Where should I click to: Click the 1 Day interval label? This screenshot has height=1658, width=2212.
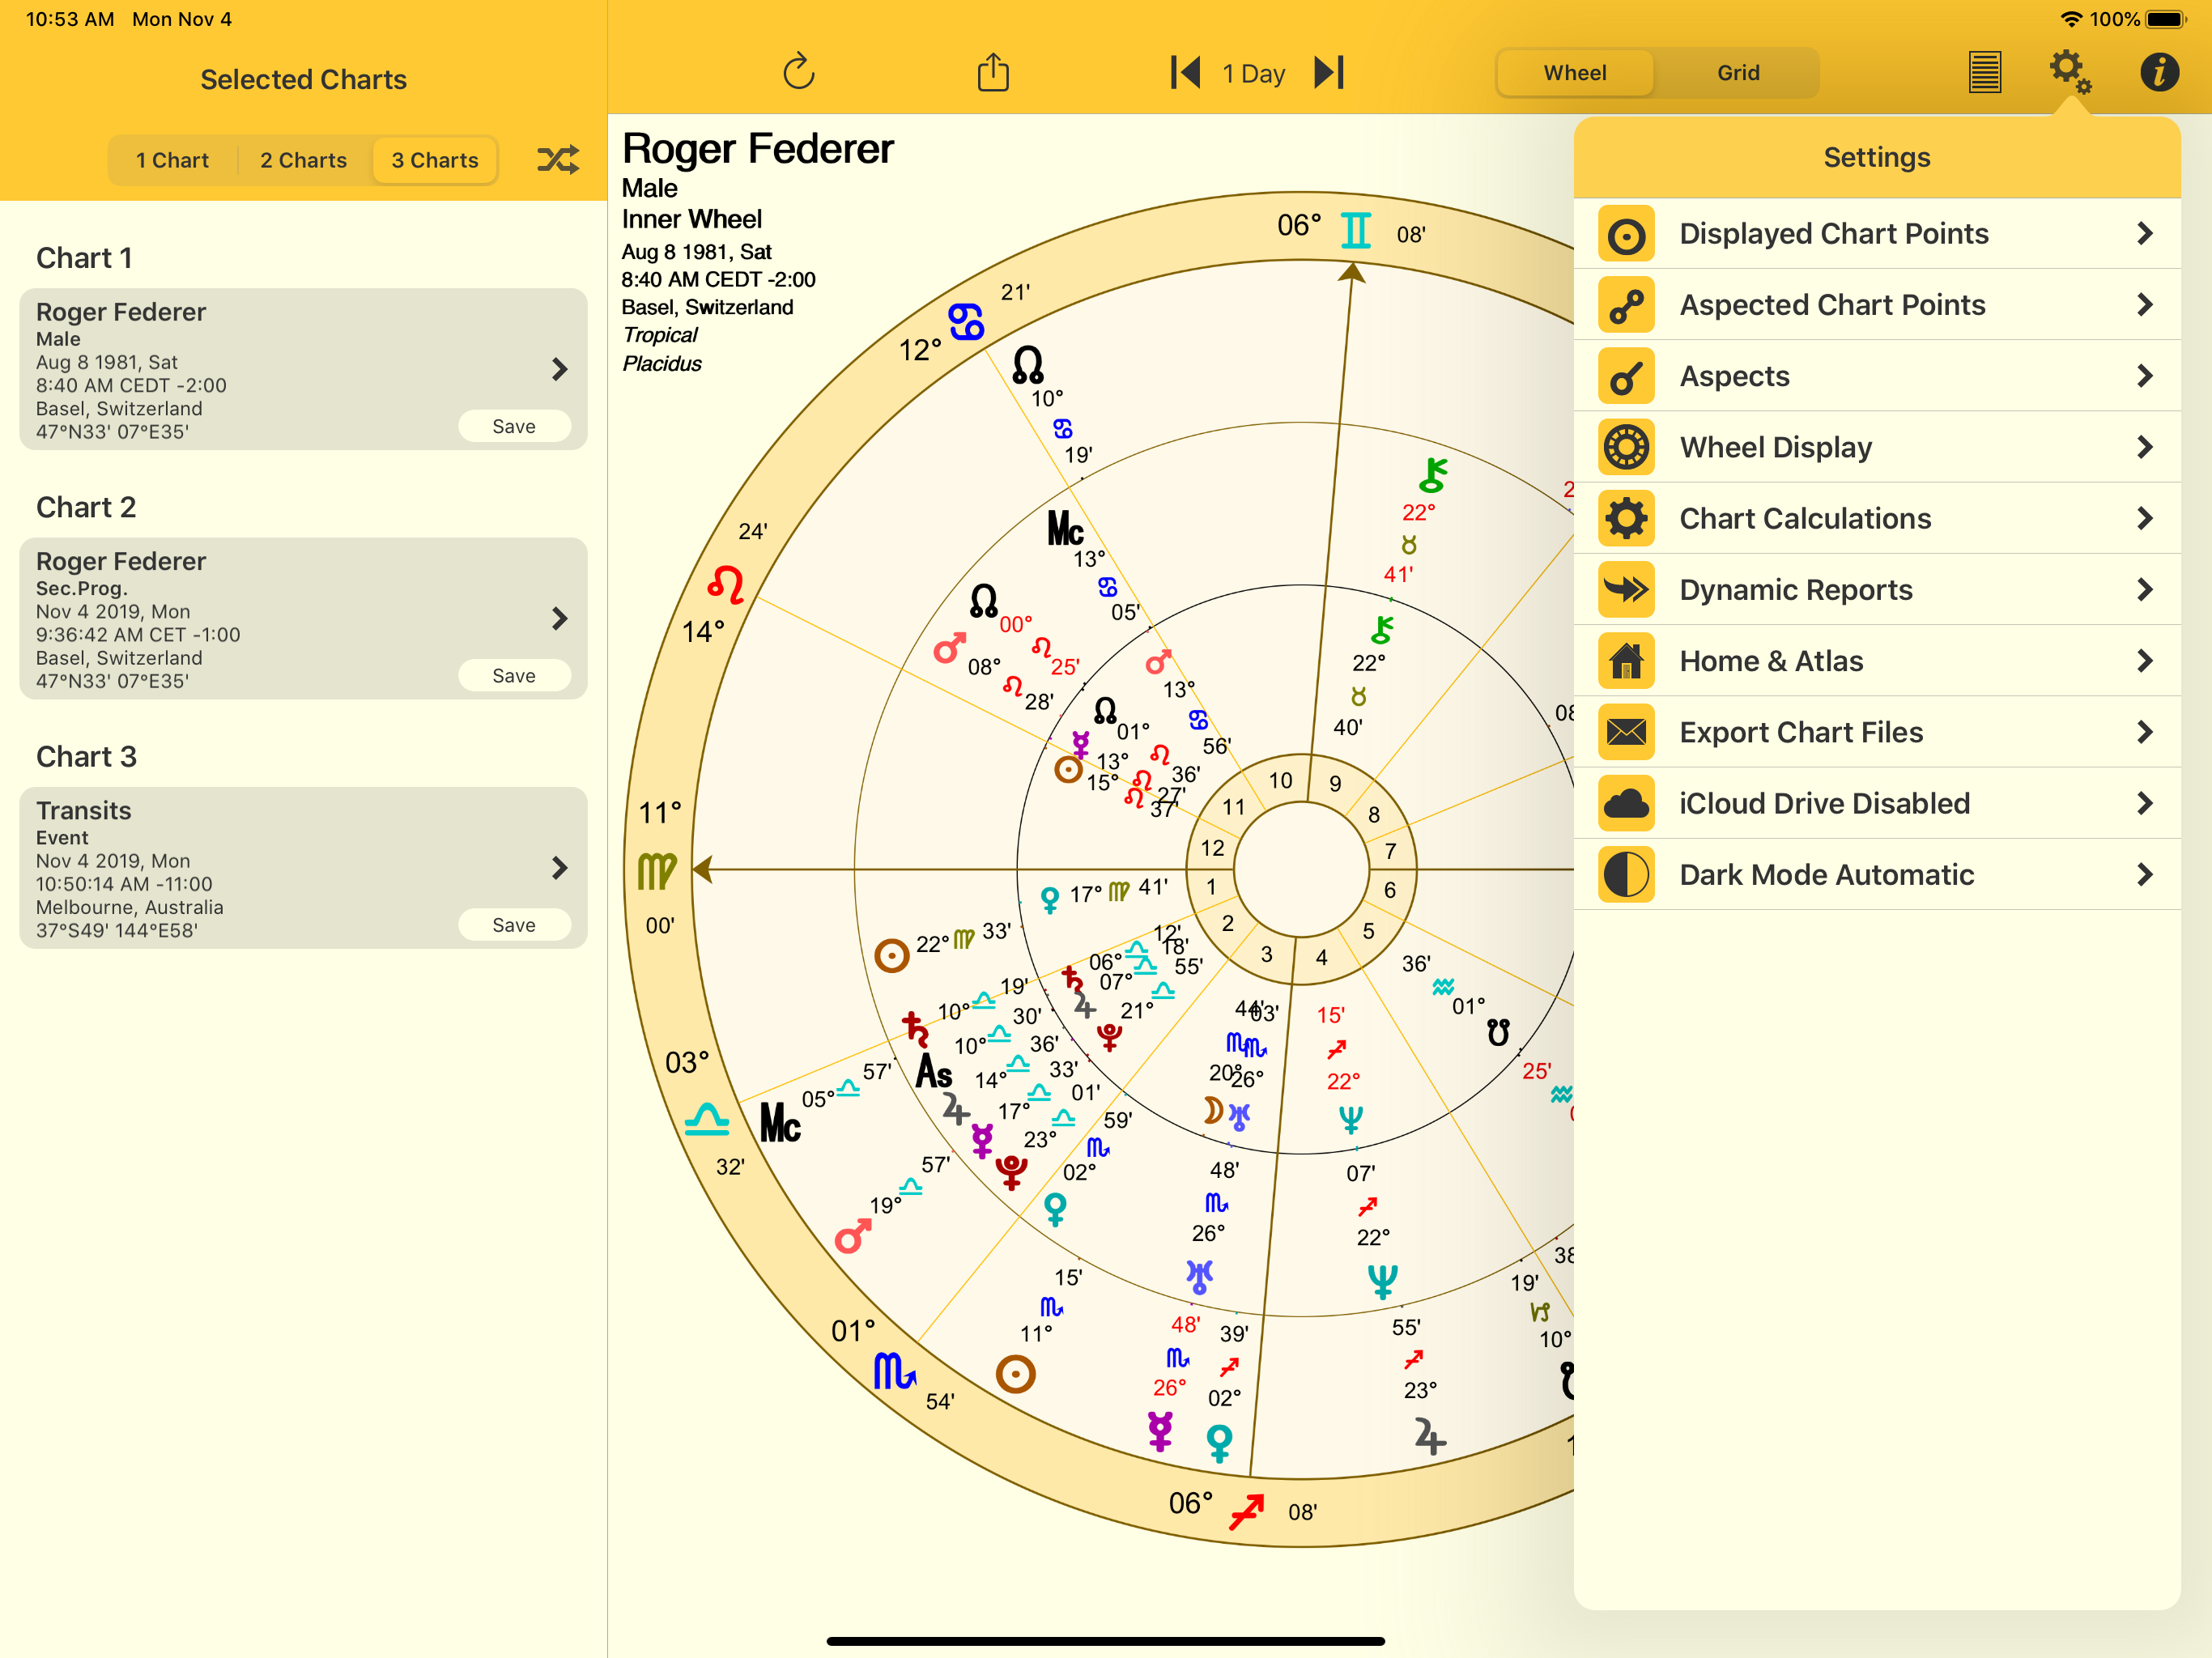(x=1253, y=73)
